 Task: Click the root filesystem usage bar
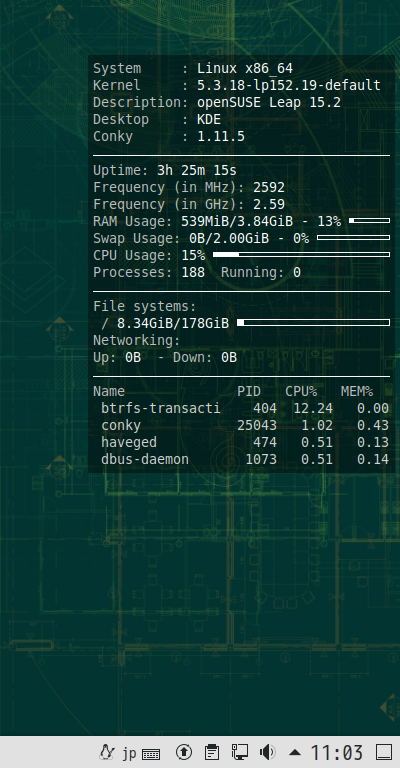[313, 322]
